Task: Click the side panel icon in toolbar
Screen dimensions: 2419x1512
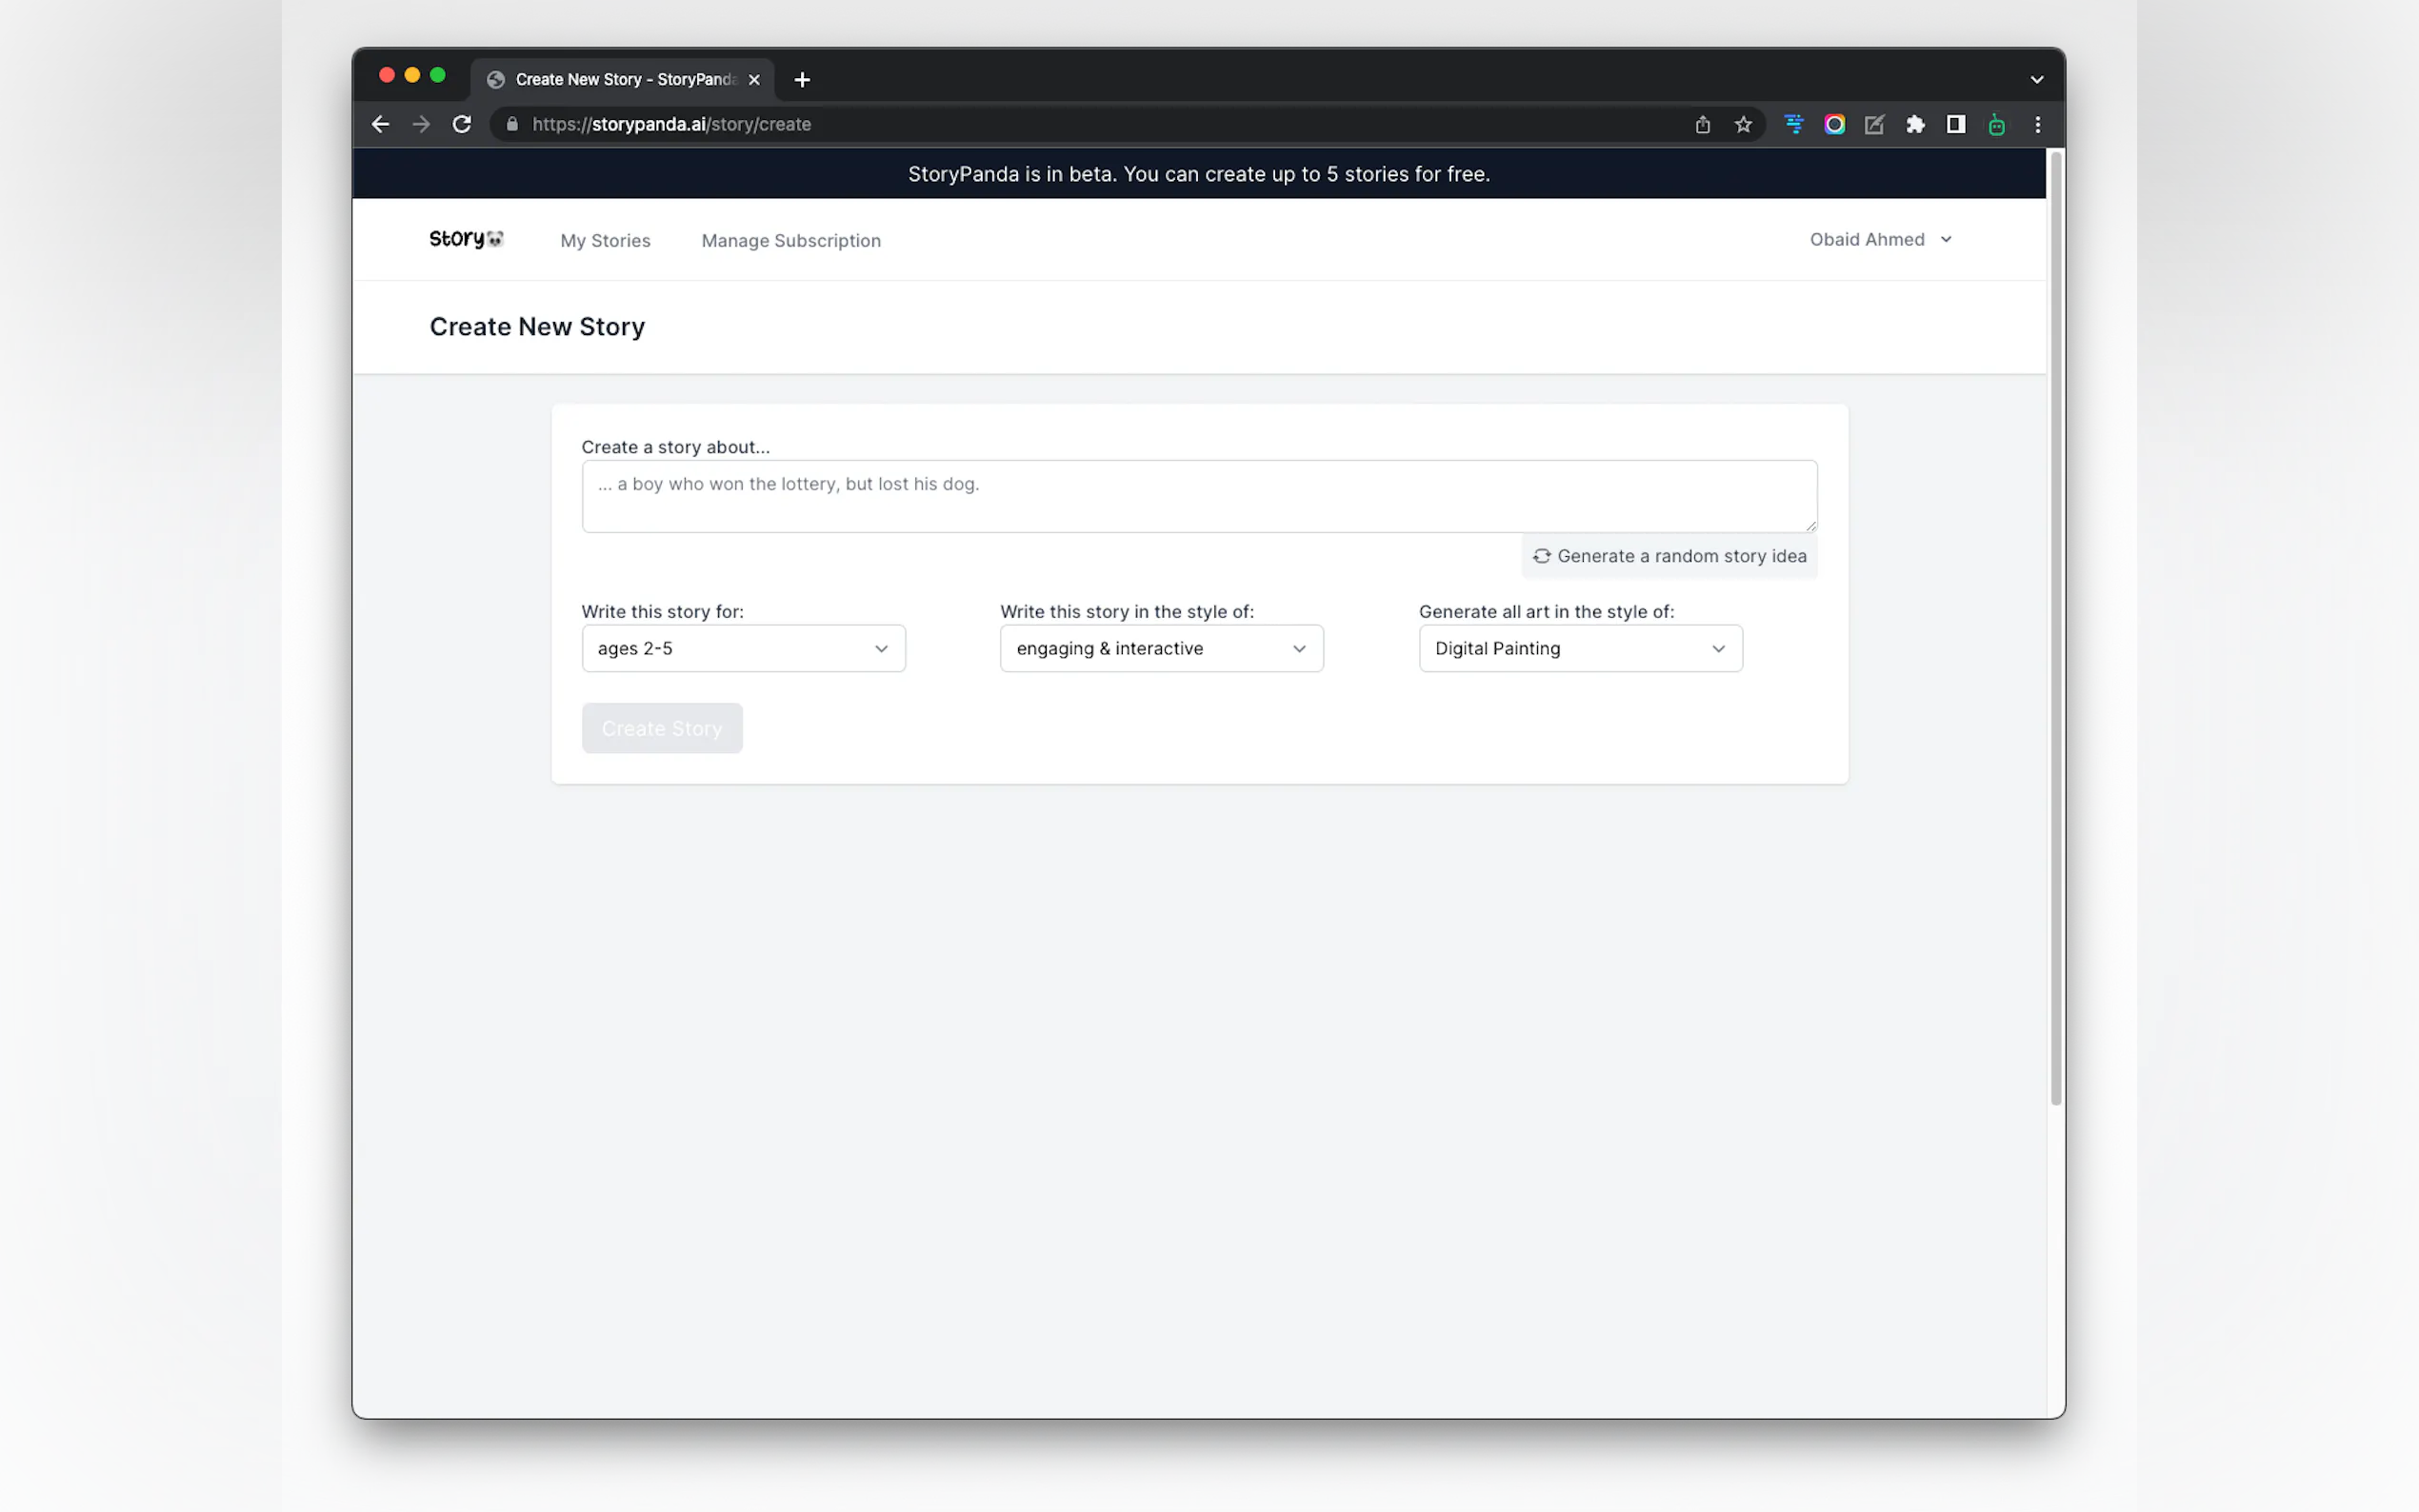Action: (x=1955, y=124)
